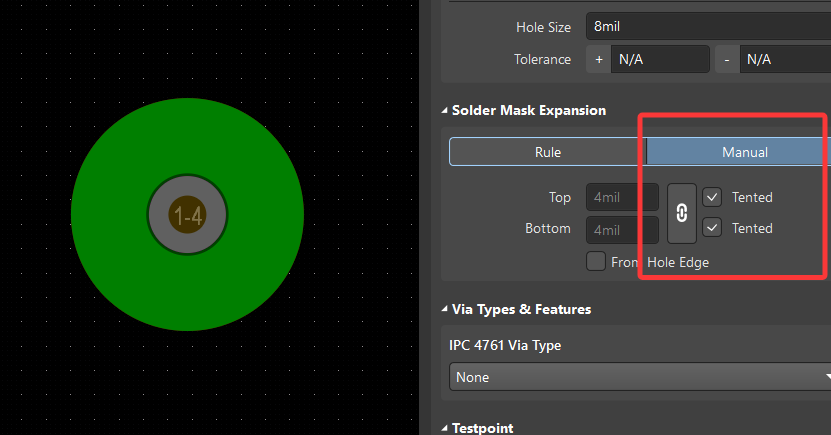The height and width of the screenshot is (435, 831).
Task: Enable the From Hole Edge checkbox
Action: (596, 261)
